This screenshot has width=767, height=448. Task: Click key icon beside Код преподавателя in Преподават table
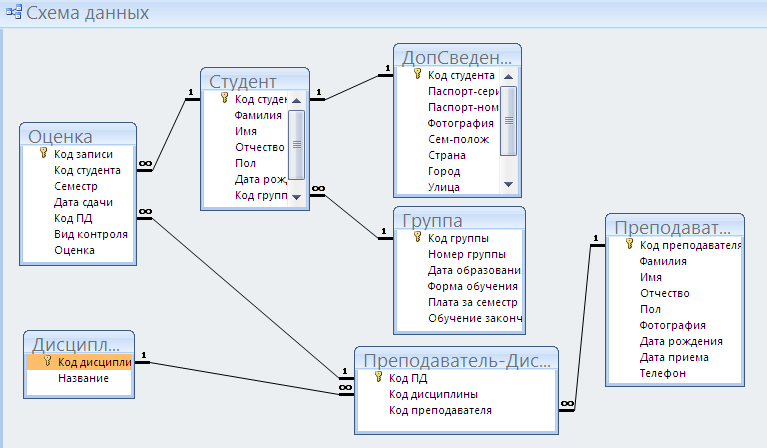pyautogui.click(x=630, y=244)
